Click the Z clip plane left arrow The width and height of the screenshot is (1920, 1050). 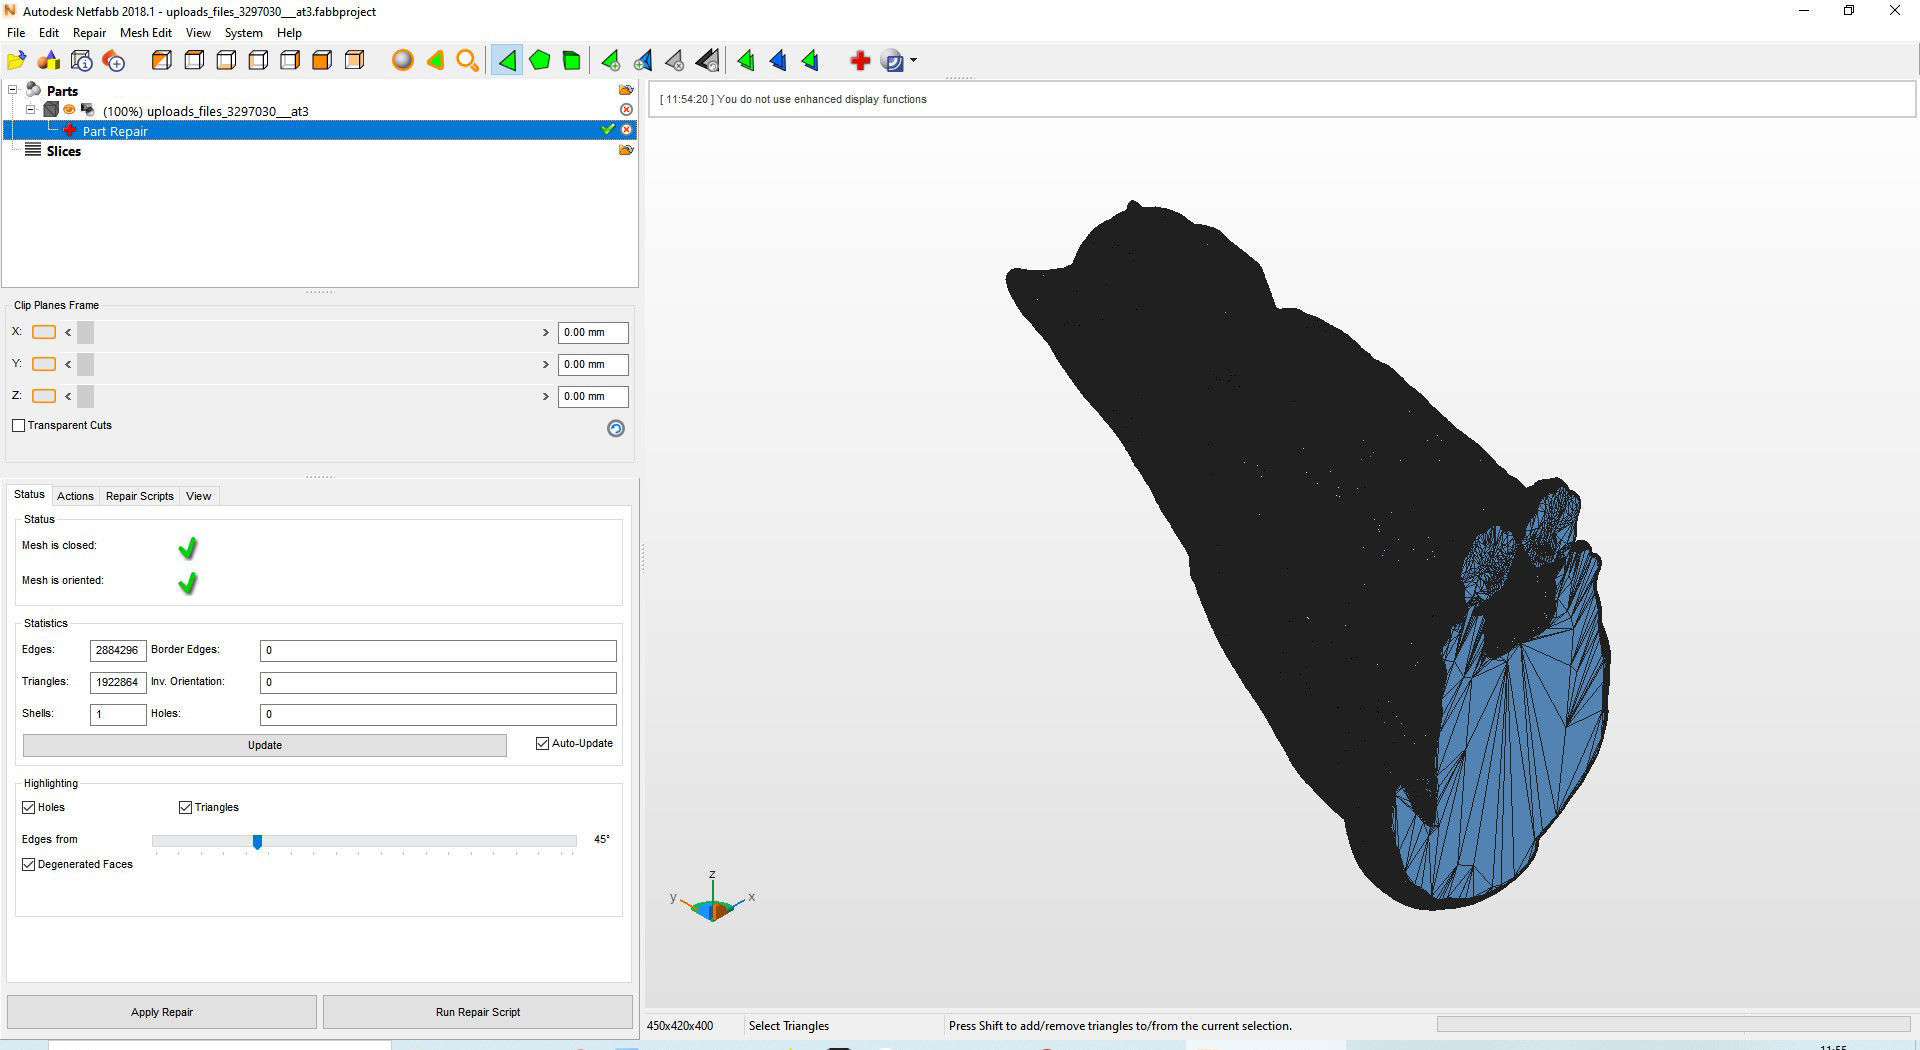[68, 397]
